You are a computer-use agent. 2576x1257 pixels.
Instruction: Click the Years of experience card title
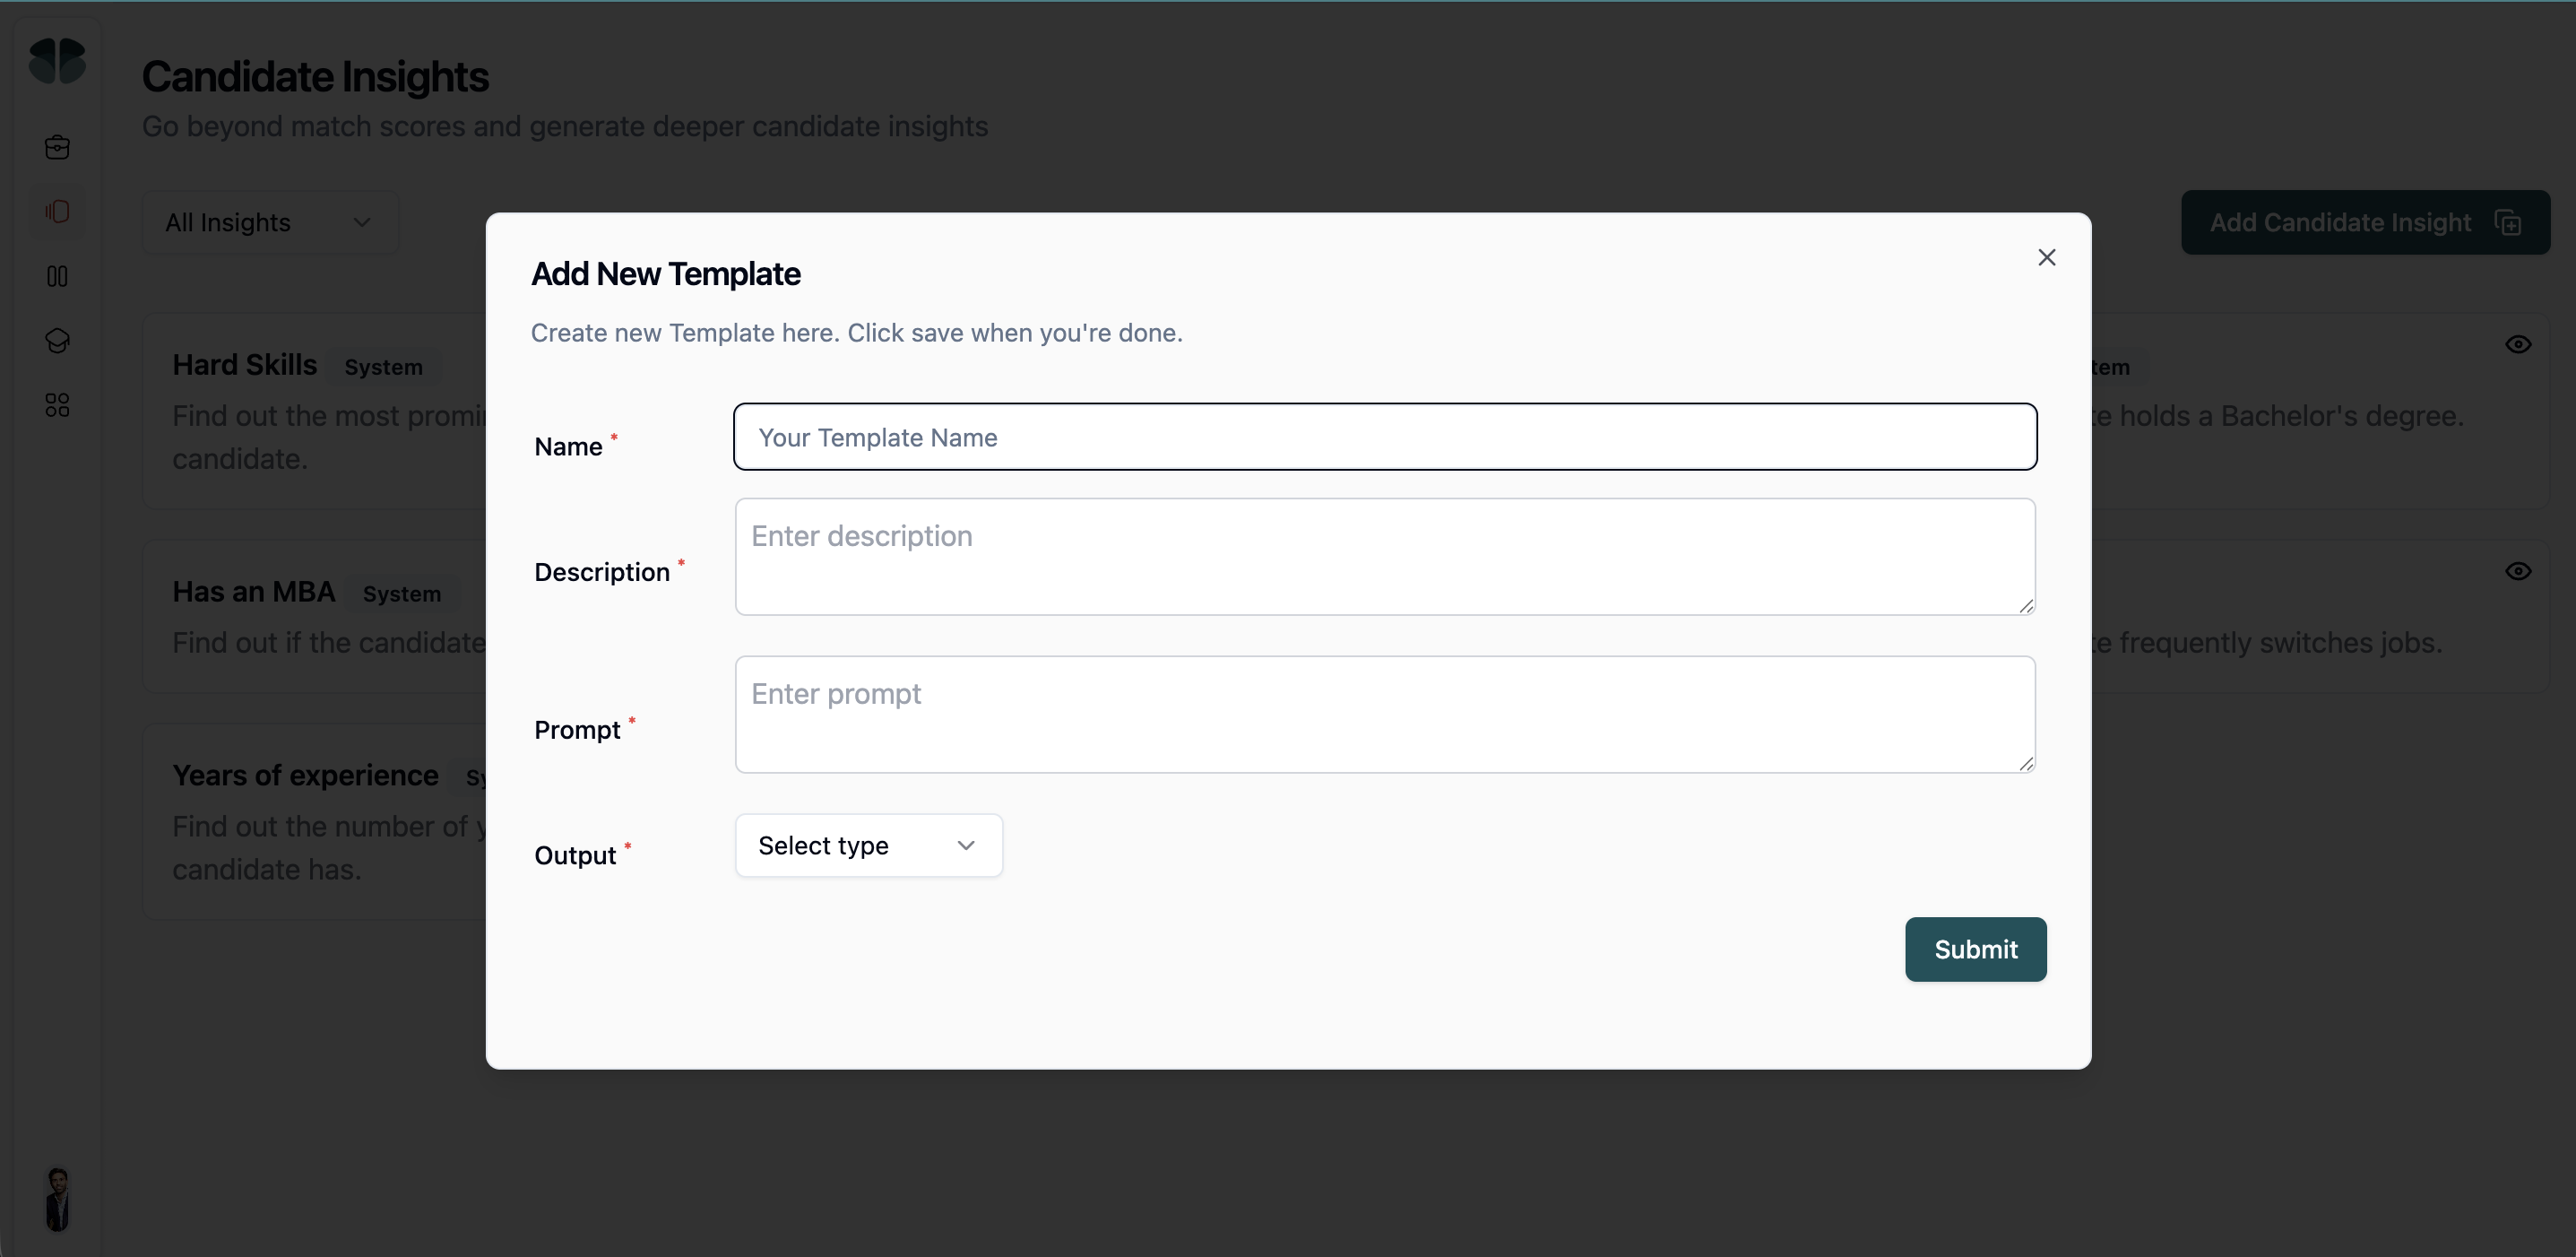click(x=305, y=775)
